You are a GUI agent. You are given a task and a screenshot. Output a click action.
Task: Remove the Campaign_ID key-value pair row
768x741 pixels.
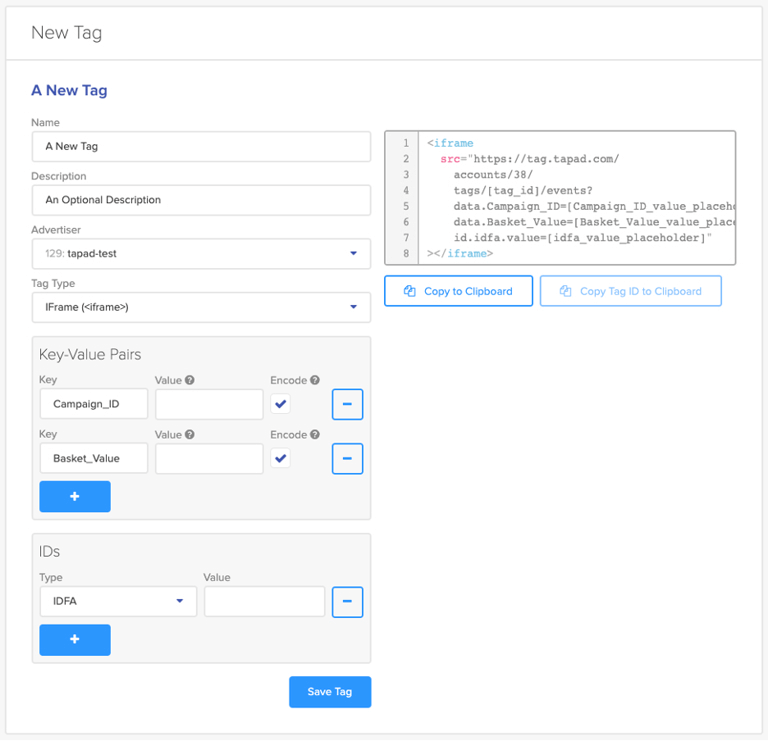(x=347, y=404)
